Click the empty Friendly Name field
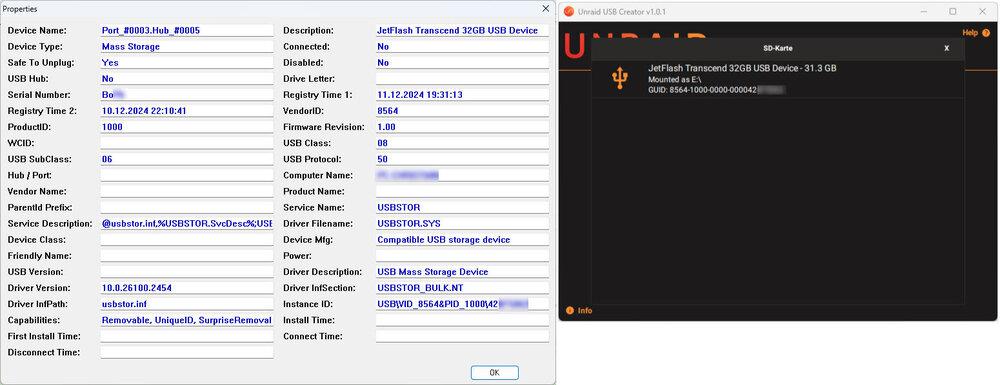This screenshot has height=385, width=1000. pyautogui.click(x=187, y=256)
